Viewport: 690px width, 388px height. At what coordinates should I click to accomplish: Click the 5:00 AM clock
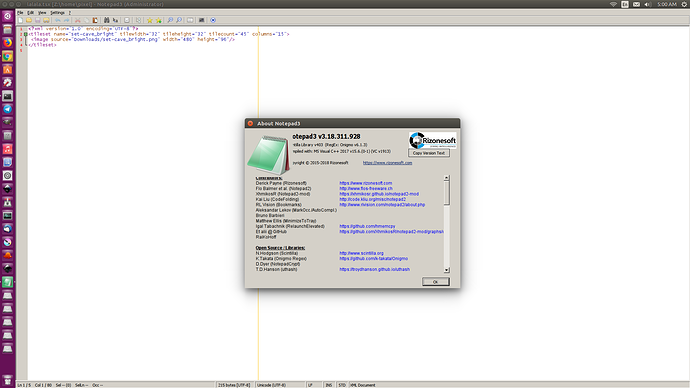coord(667,4)
